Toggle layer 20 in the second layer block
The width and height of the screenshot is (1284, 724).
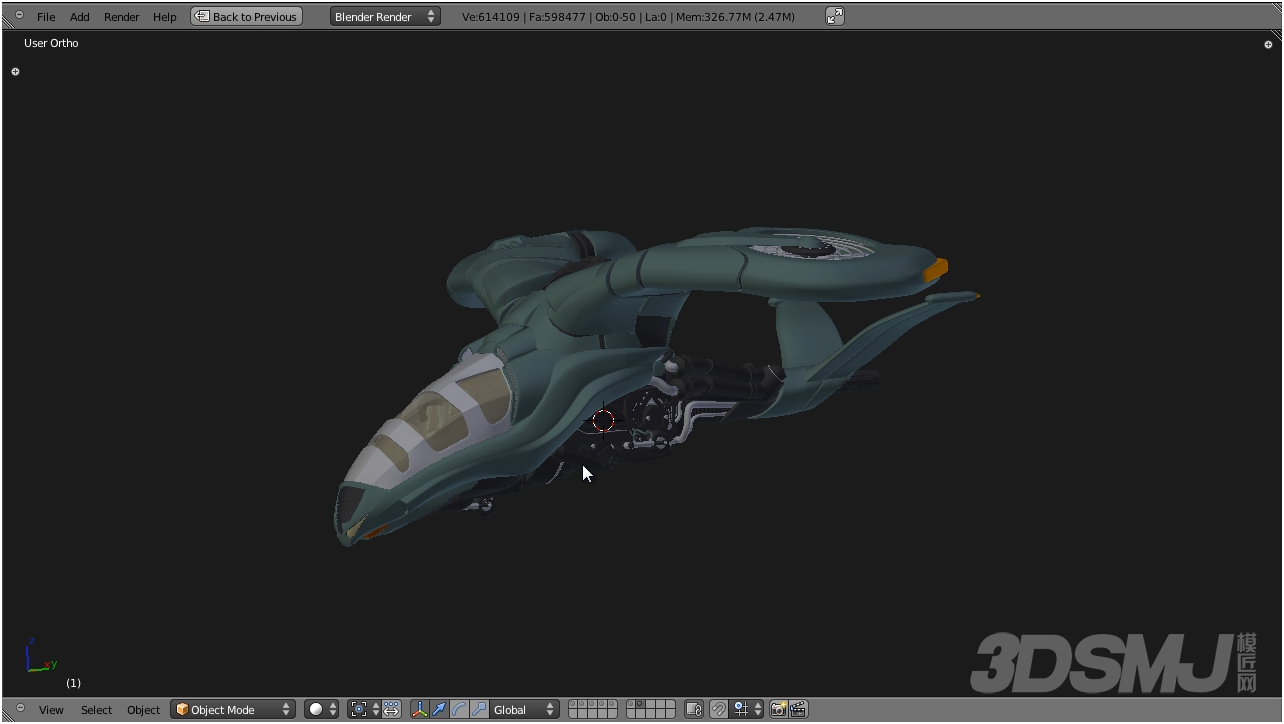tap(671, 714)
